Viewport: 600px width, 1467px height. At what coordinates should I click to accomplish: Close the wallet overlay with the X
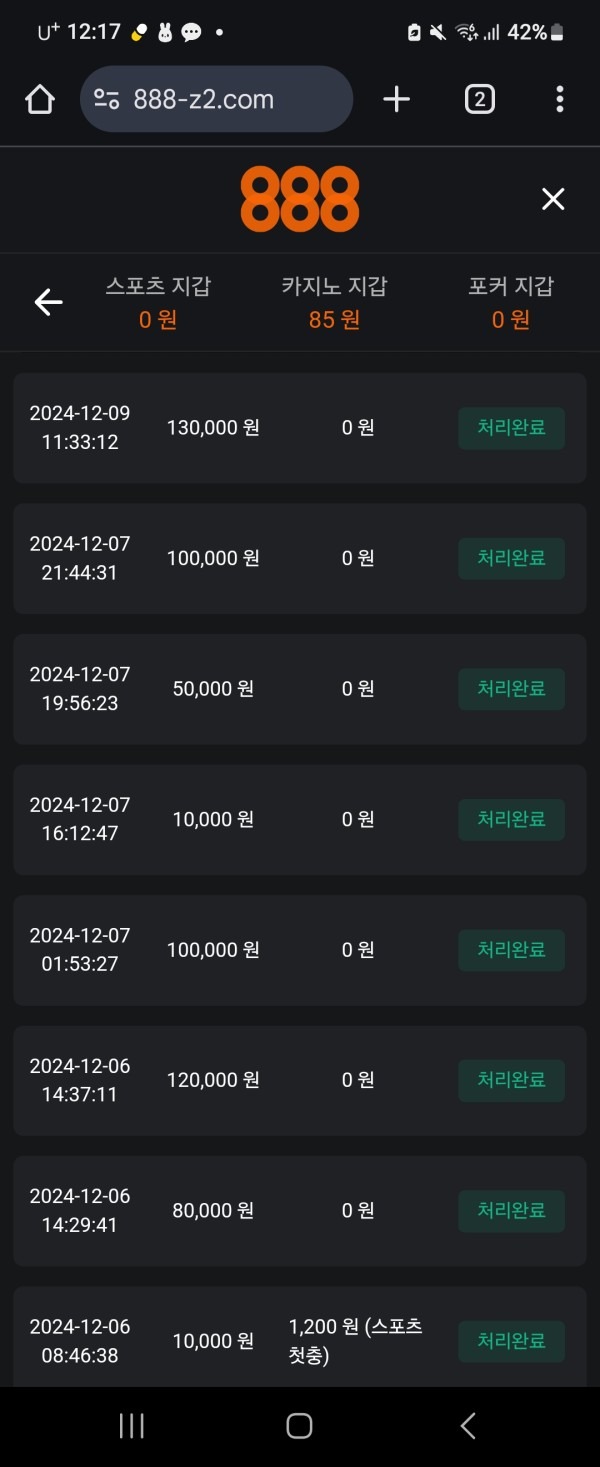[x=552, y=198]
